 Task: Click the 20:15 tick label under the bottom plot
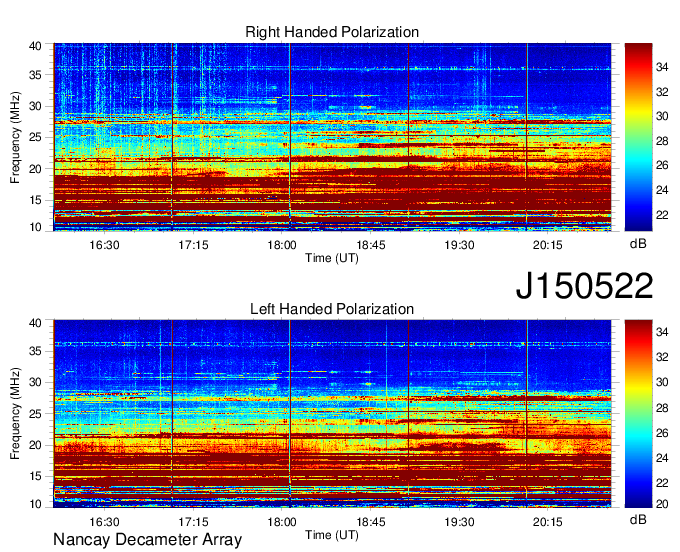point(548,522)
